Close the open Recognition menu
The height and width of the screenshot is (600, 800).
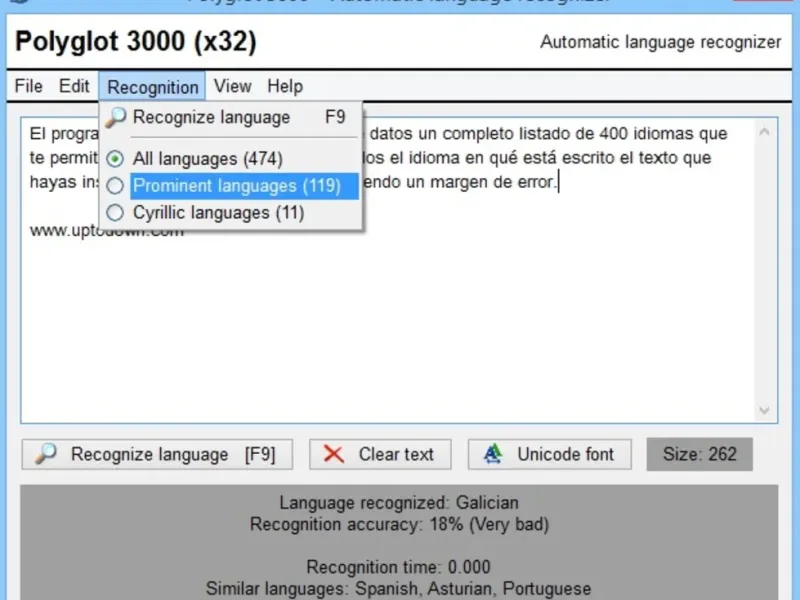point(153,87)
